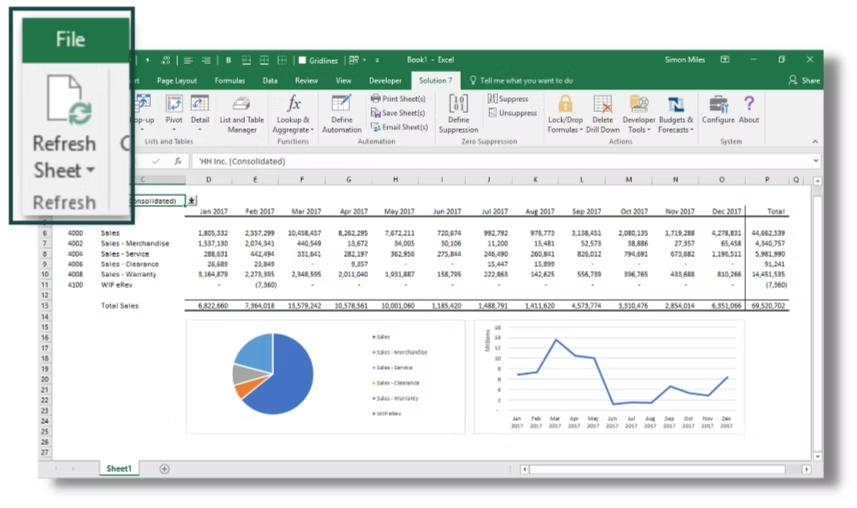Image resolution: width=857 pixels, height=508 pixels.
Task: Click total value 69,520,702
Action: click(x=768, y=306)
